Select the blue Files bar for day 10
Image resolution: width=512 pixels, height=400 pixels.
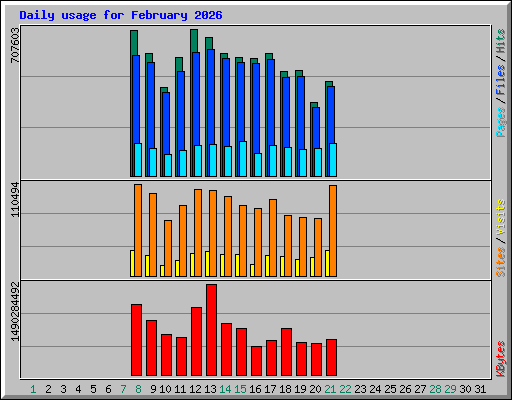[x=166, y=123]
